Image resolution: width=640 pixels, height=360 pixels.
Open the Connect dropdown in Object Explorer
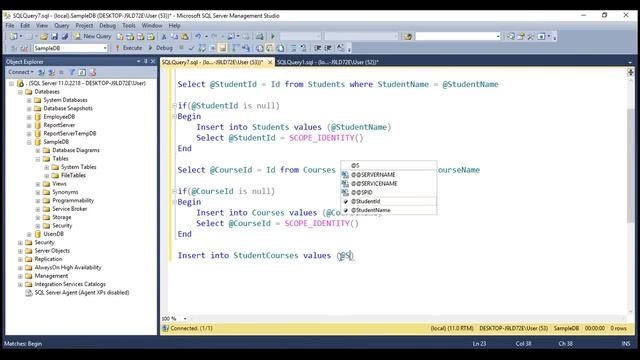tap(21, 72)
